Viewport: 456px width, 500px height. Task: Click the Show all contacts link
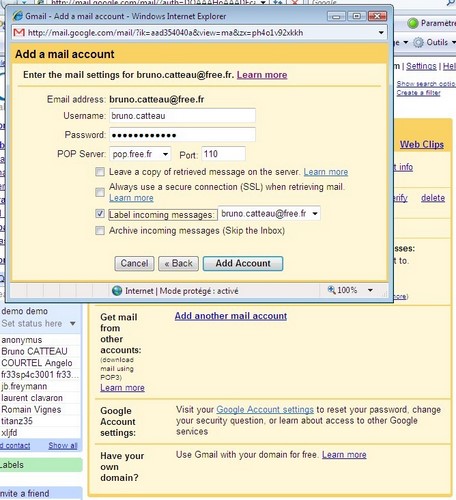[x=63, y=446]
